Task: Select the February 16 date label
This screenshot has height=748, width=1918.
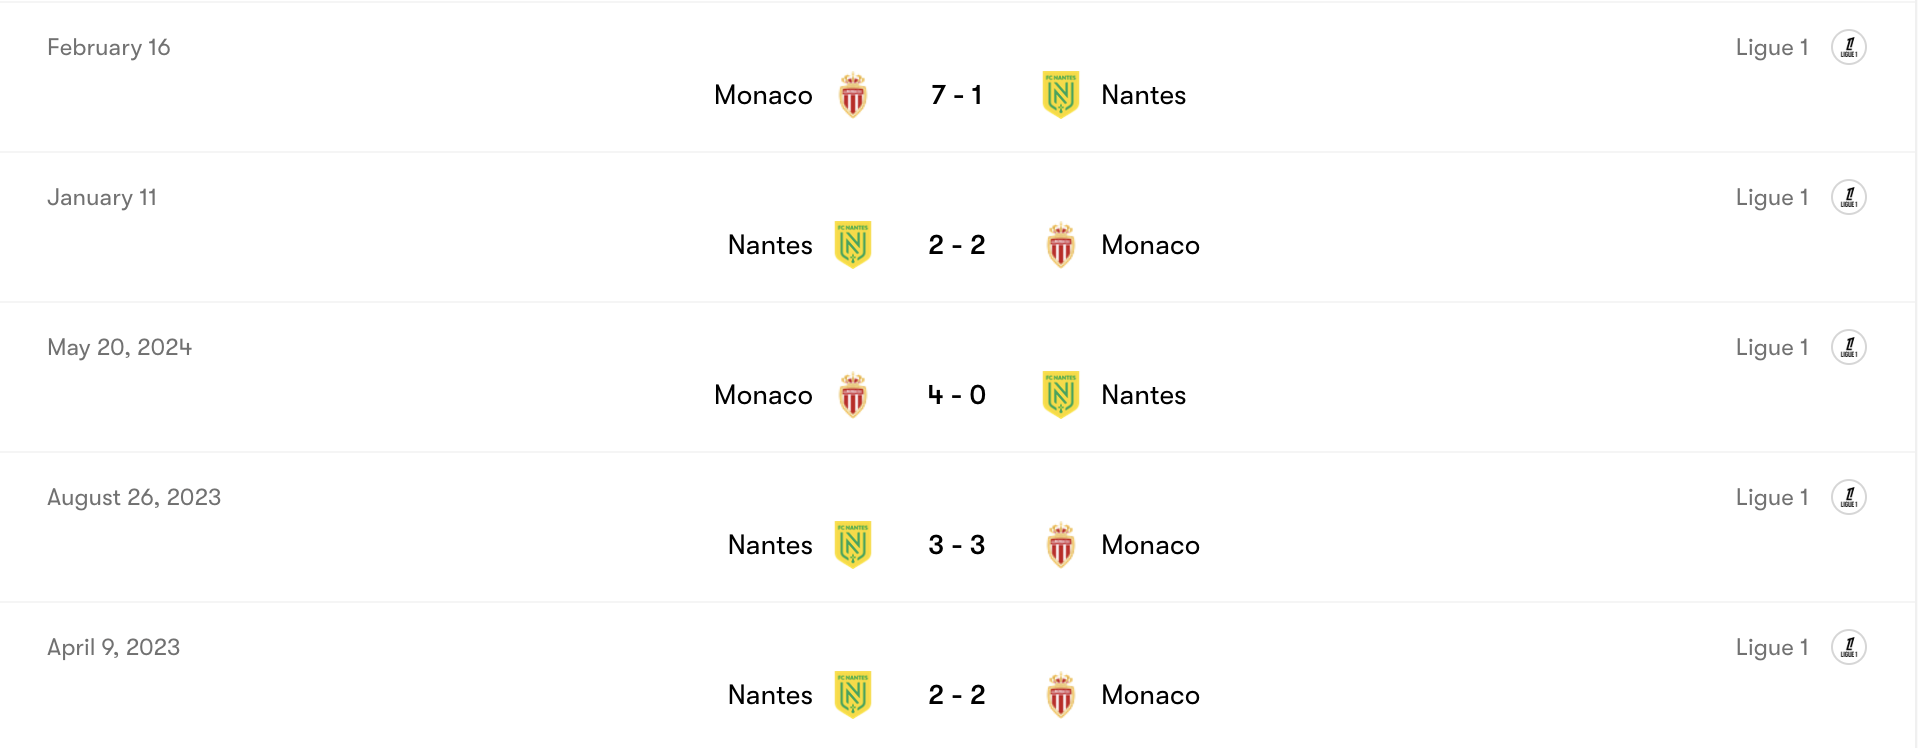Action: [x=109, y=47]
